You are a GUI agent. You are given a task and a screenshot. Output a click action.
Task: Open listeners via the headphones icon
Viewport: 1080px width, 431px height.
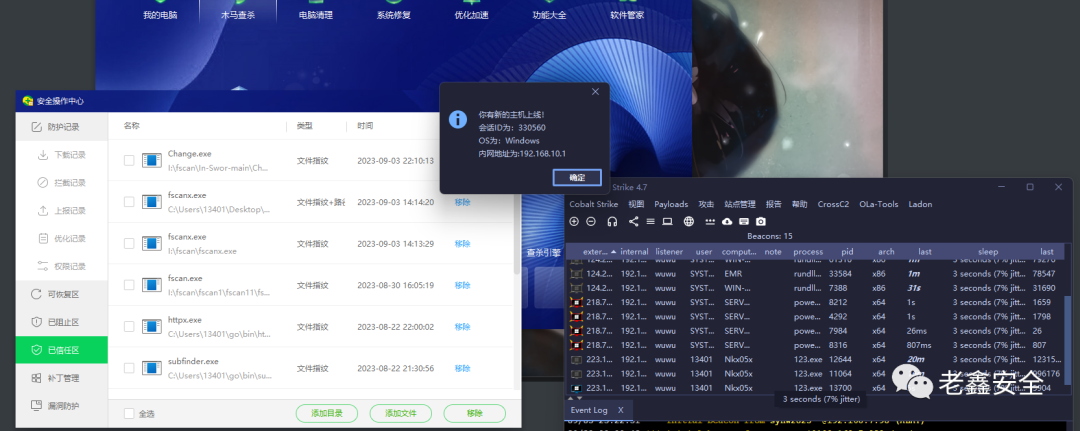tap(612, 221)
